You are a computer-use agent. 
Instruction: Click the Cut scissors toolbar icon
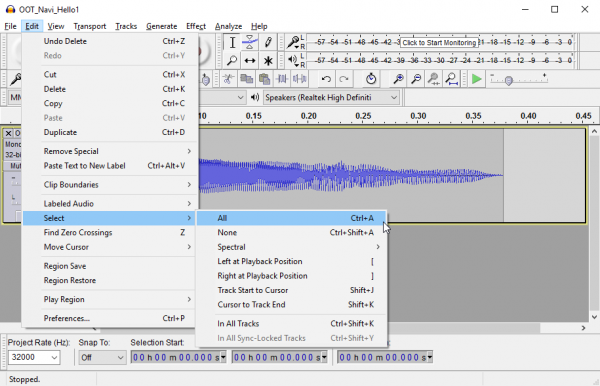228,79
